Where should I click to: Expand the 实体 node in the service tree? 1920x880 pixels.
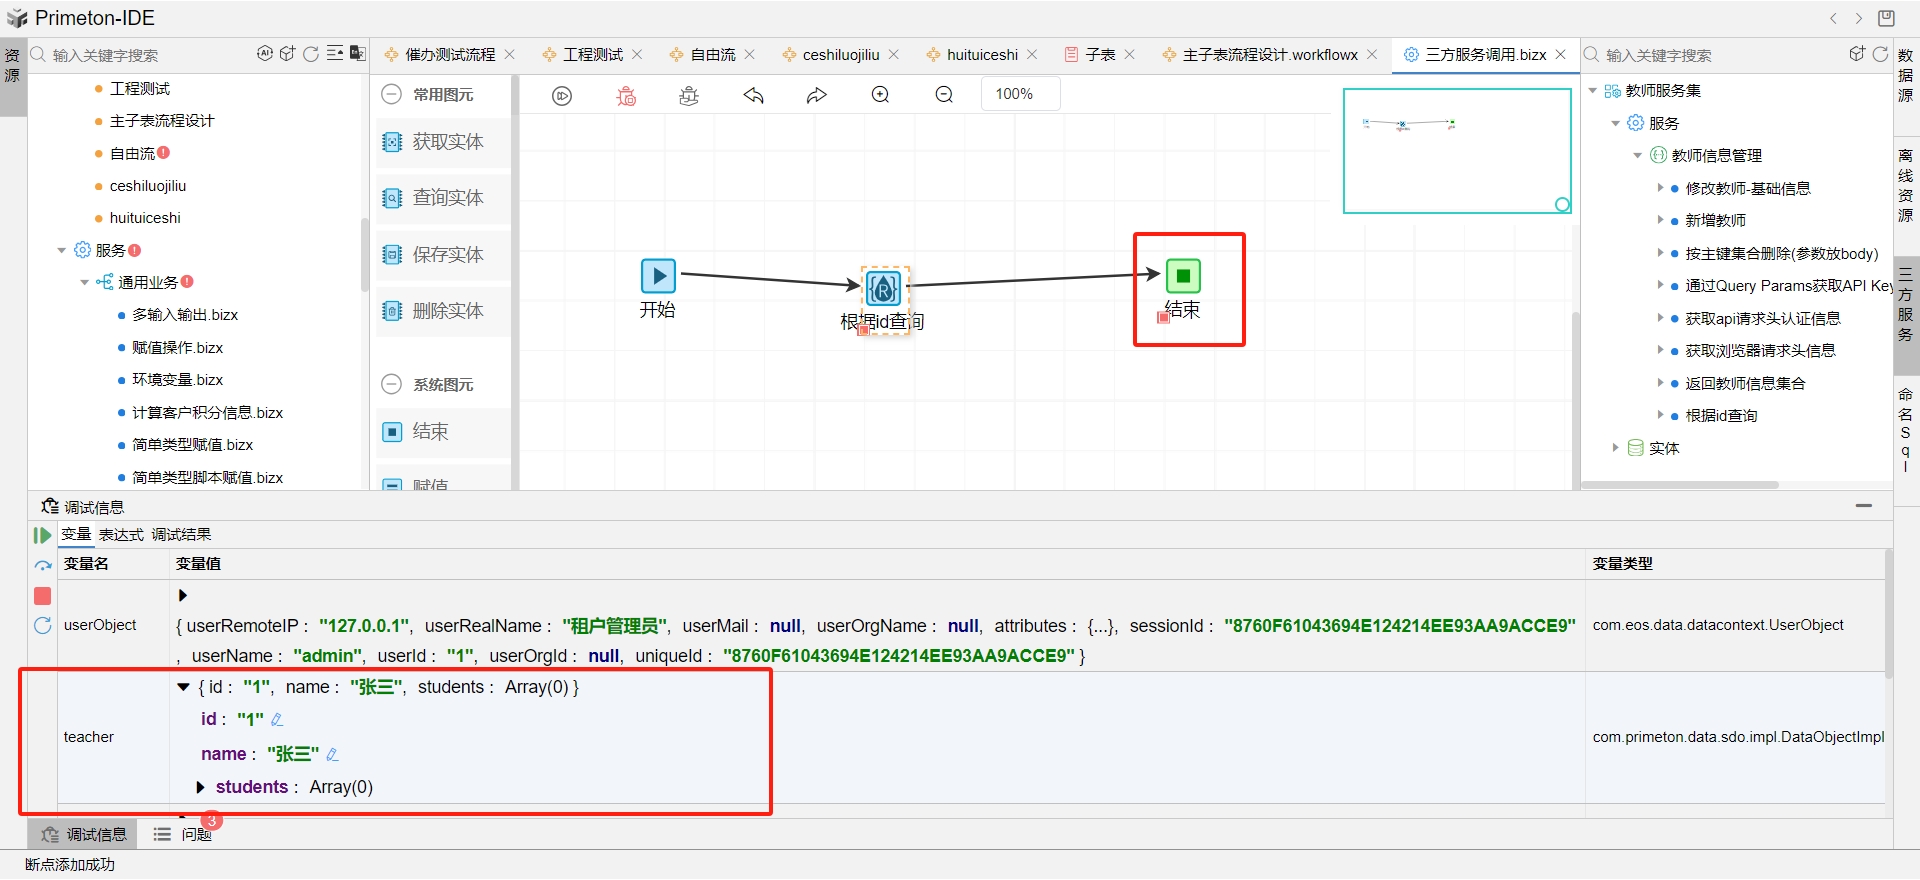(1615, 448)
